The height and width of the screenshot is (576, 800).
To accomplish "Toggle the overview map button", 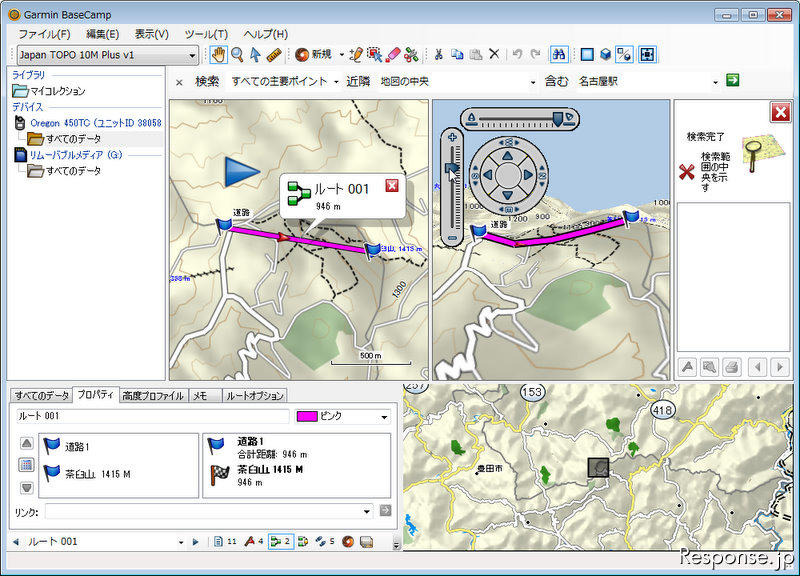I will (x=647, y=54).
